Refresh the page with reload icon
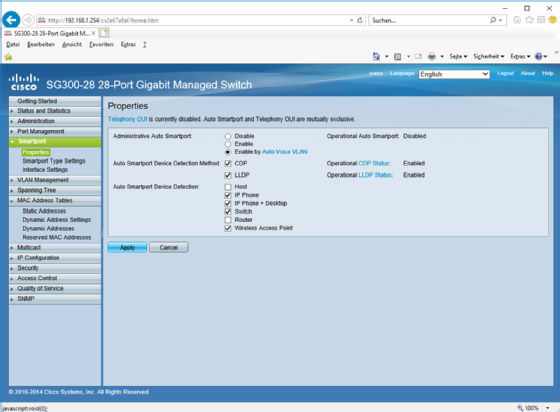This screenshot has height=412, width=560. click(x=360, y=20)
